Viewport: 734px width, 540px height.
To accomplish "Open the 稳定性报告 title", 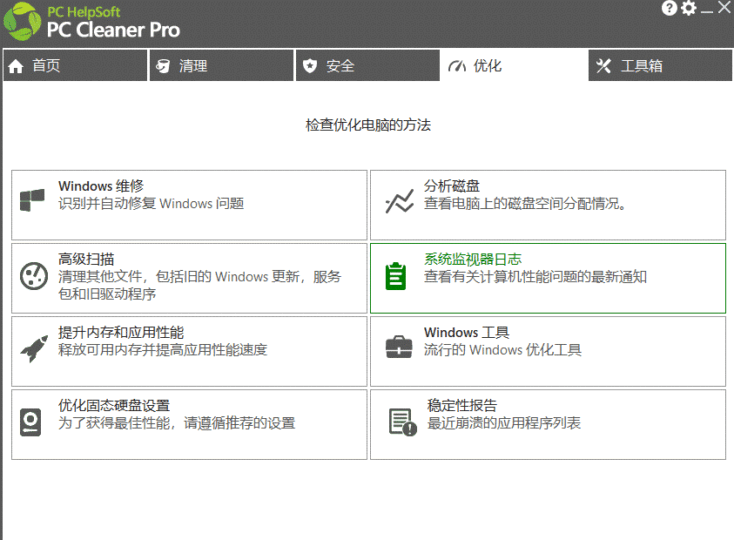I will pyautogui.click(x=462, y=406).
